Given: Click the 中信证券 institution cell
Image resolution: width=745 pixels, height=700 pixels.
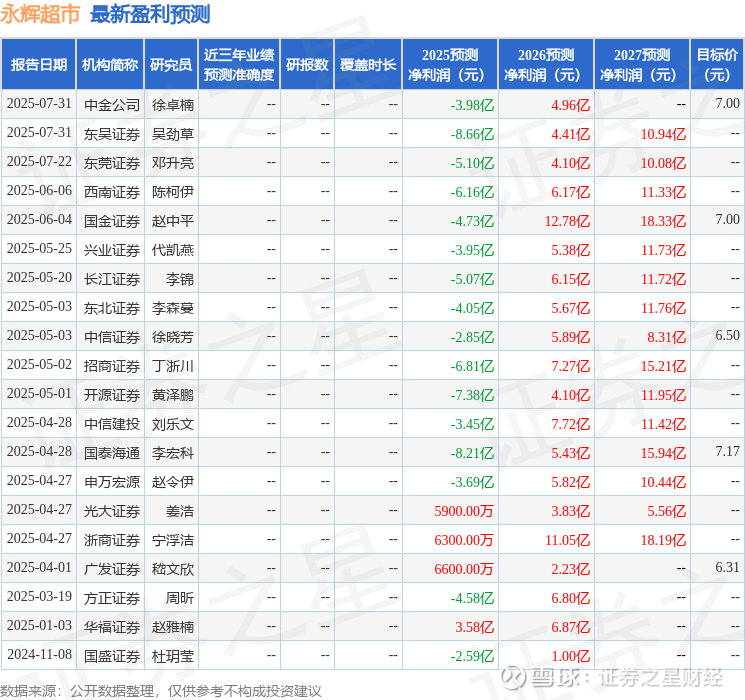Looking at the screenshot, I should click(112, 337).
